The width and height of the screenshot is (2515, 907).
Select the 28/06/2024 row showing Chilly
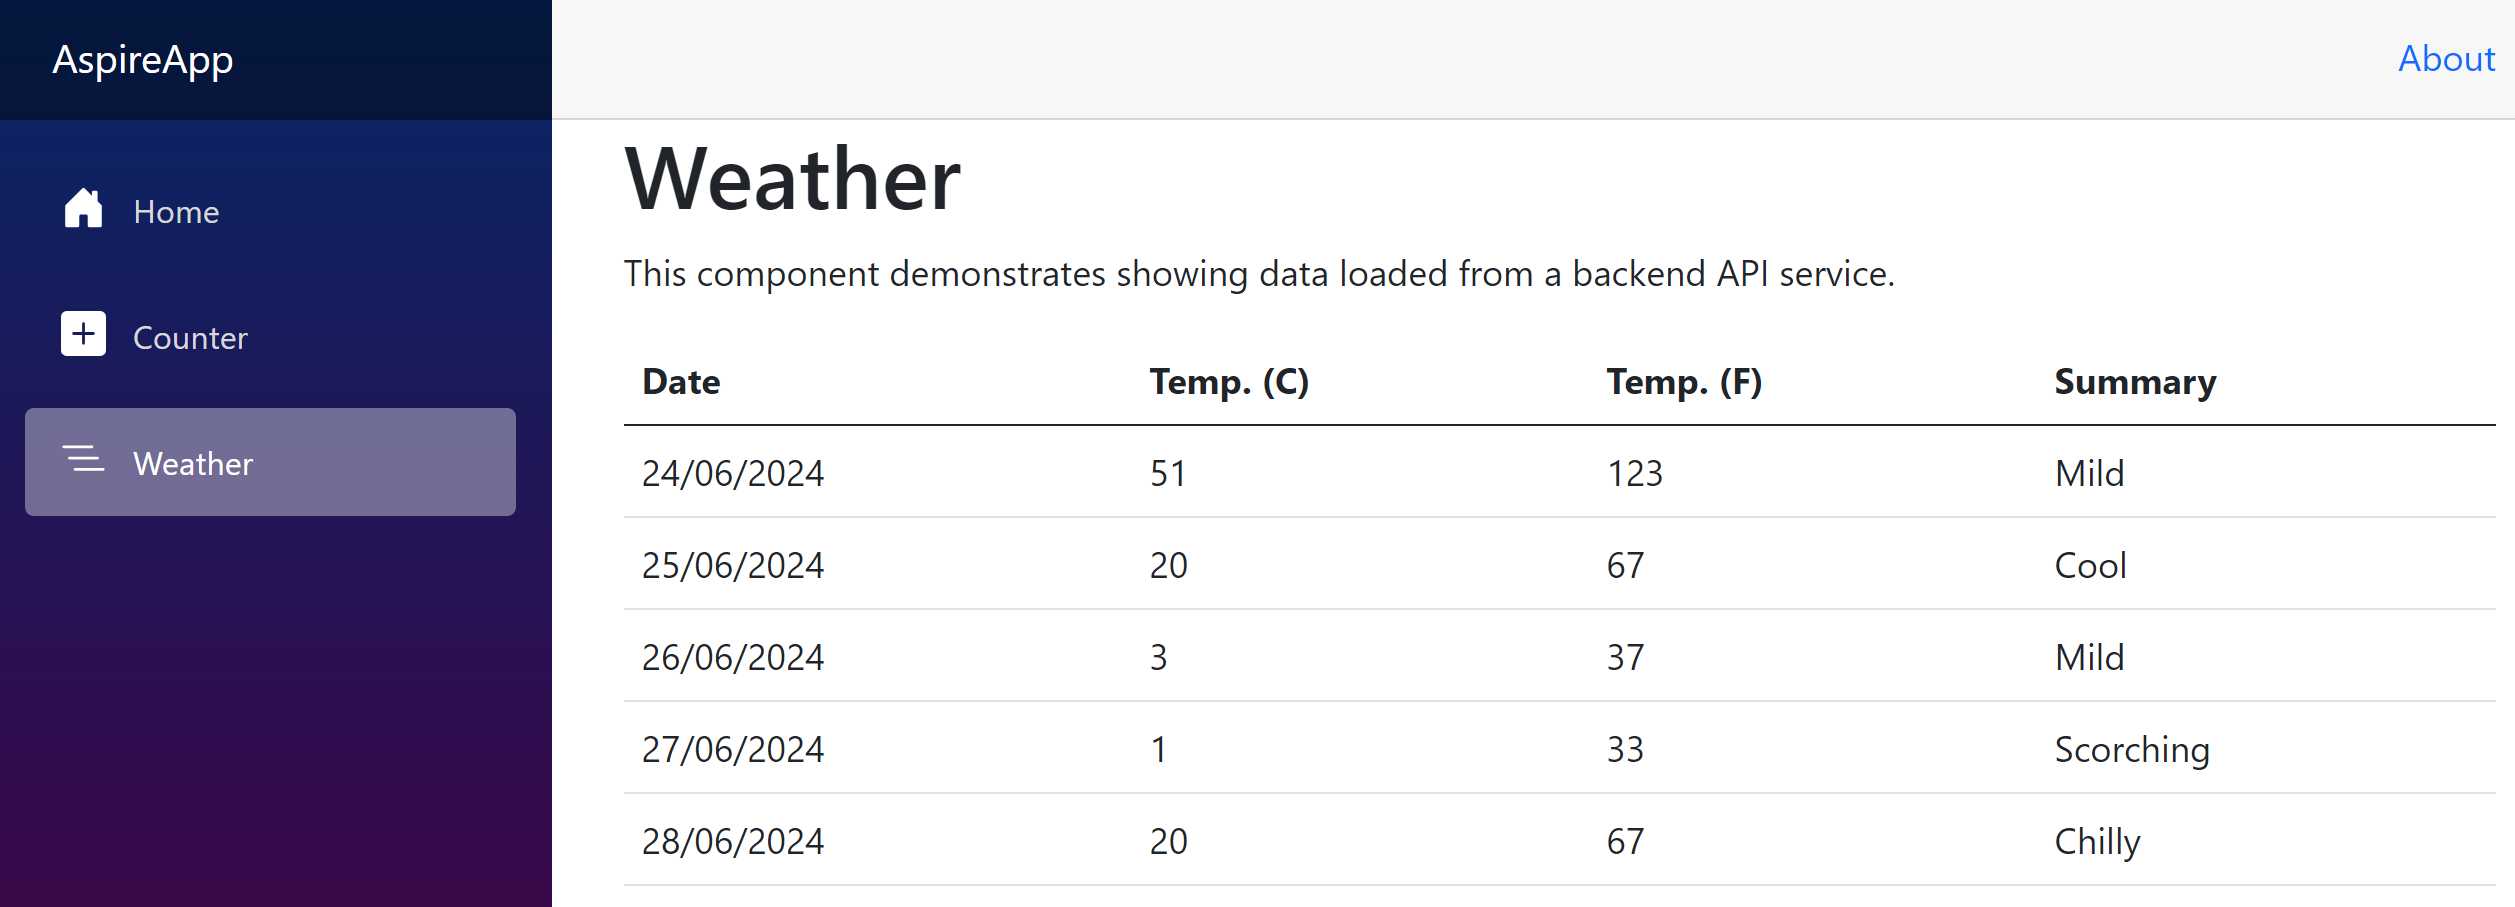(x=733, y=840)
